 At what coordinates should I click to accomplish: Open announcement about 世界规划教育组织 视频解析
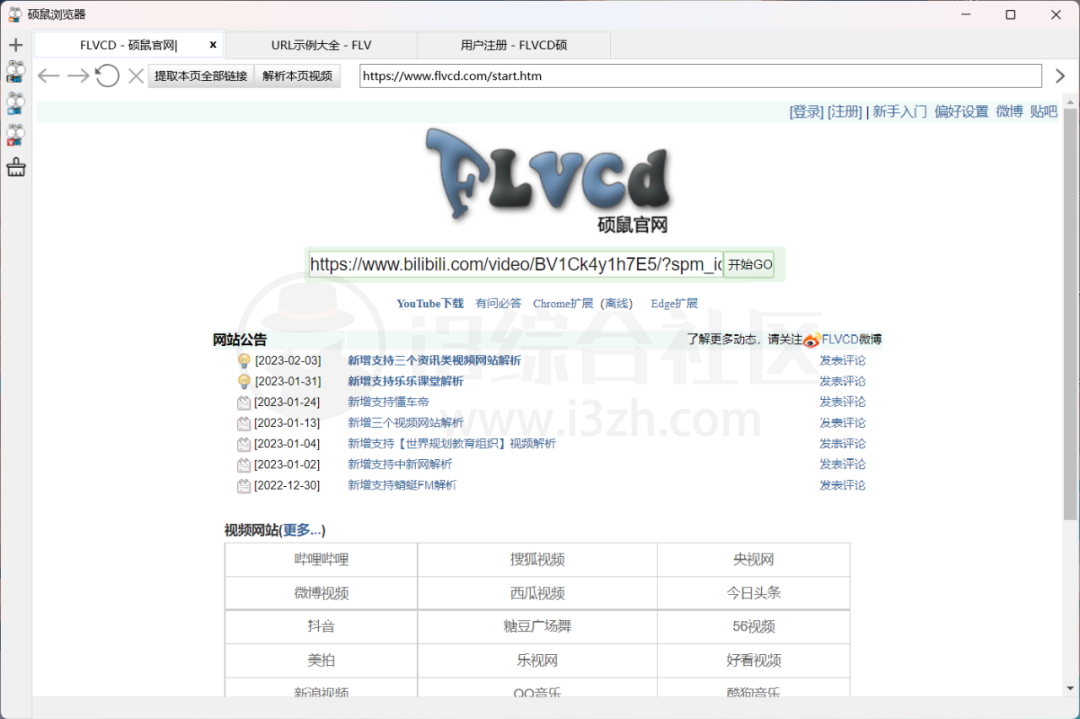click(451, 444)
